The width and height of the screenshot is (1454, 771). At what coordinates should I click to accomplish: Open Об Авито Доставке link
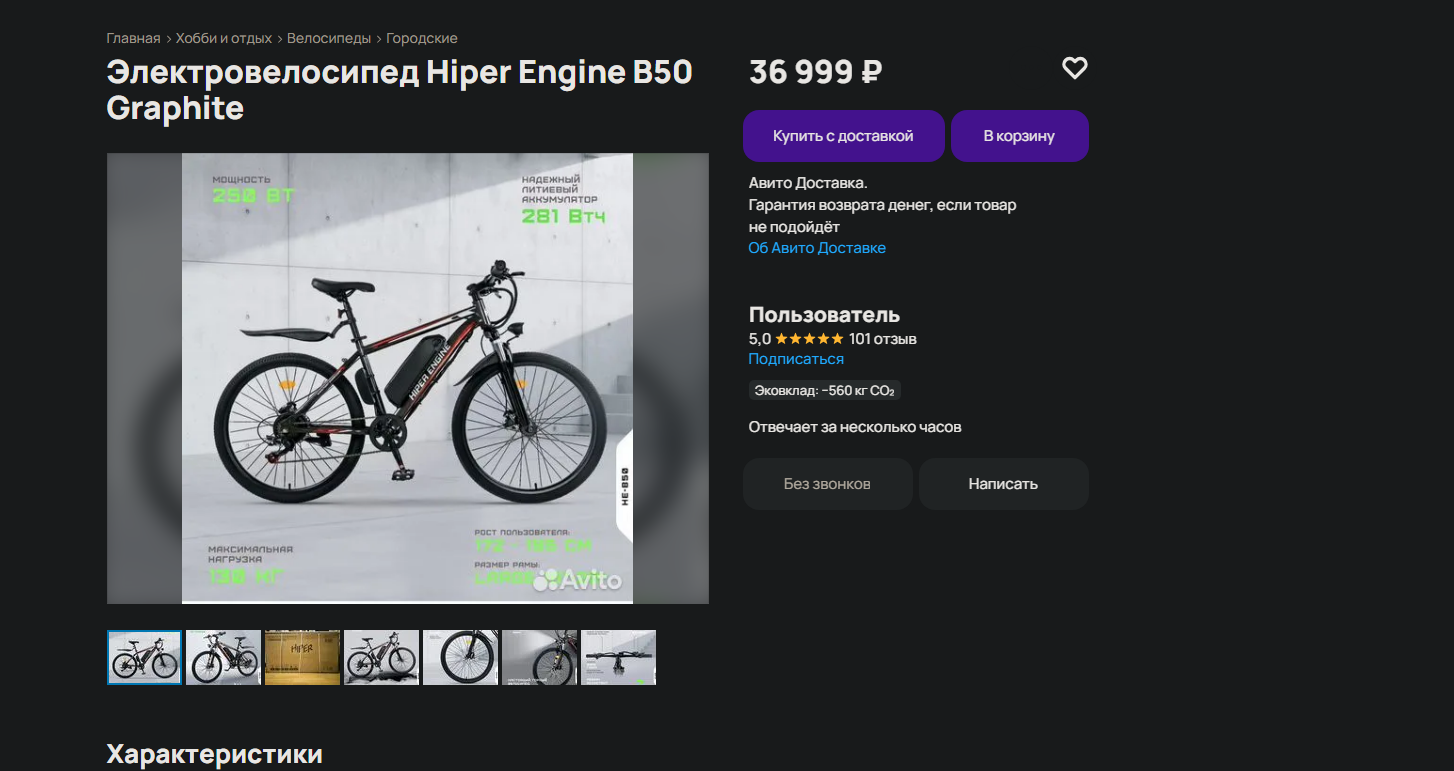click(817, 248)
